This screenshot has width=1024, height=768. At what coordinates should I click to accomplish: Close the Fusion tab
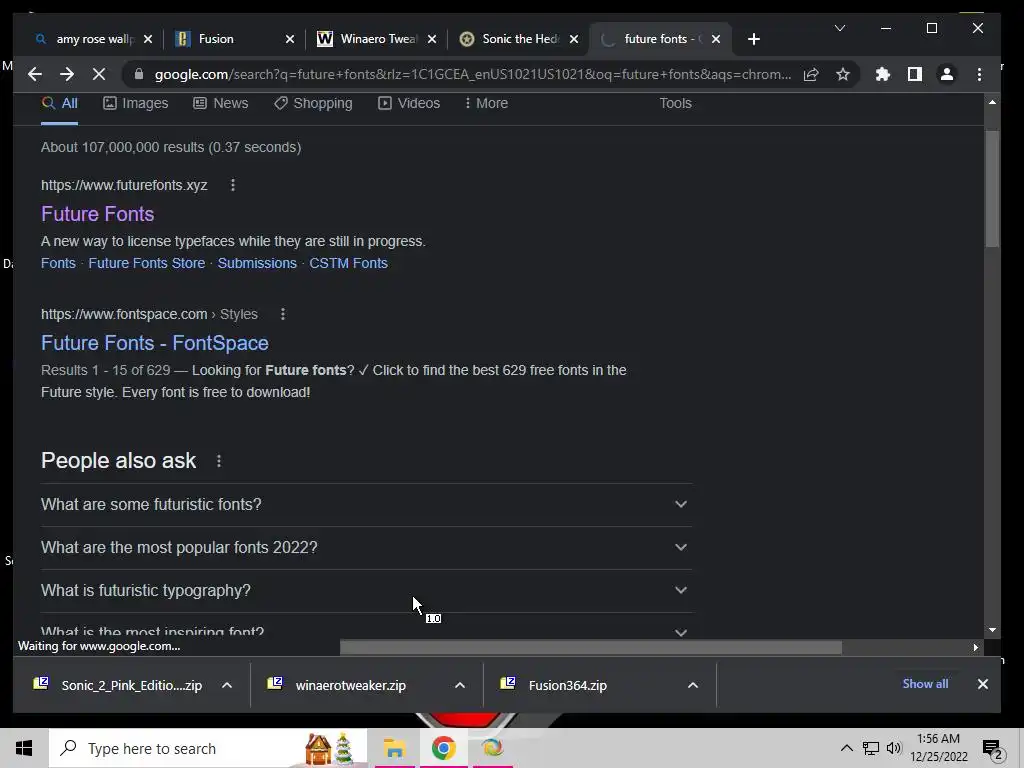290,39
